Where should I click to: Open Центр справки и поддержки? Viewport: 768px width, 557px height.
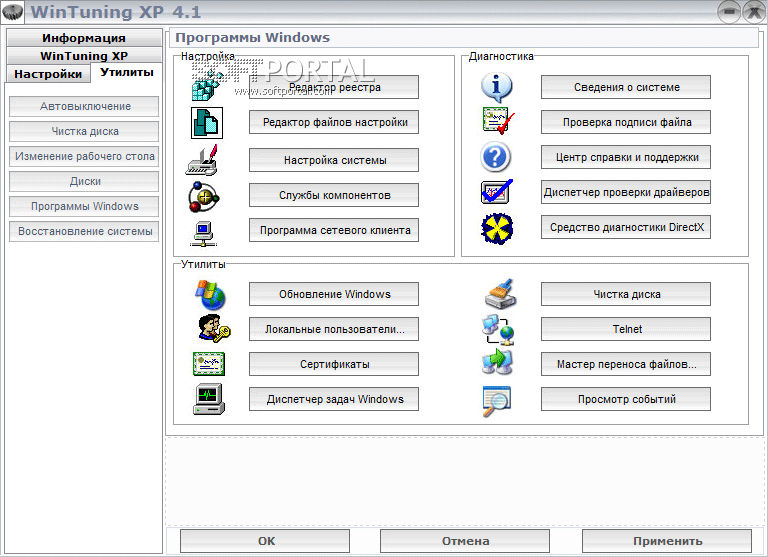pos(626,157)
